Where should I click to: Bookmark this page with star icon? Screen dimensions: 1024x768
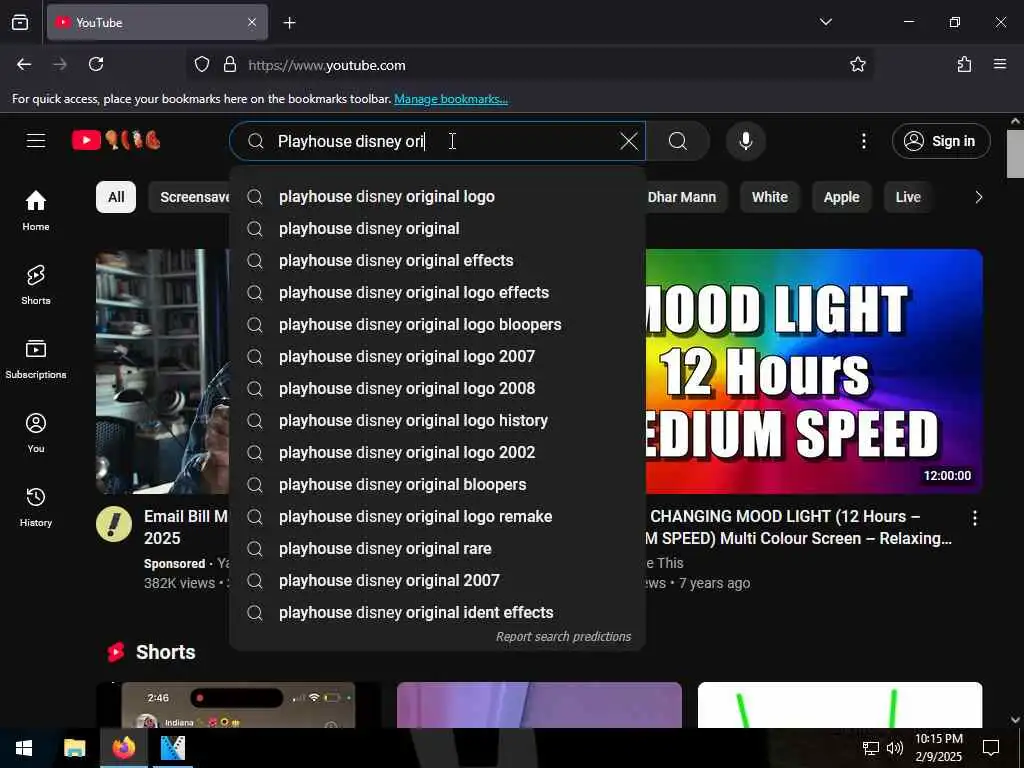pyautogui.click(x=857, y=64)
